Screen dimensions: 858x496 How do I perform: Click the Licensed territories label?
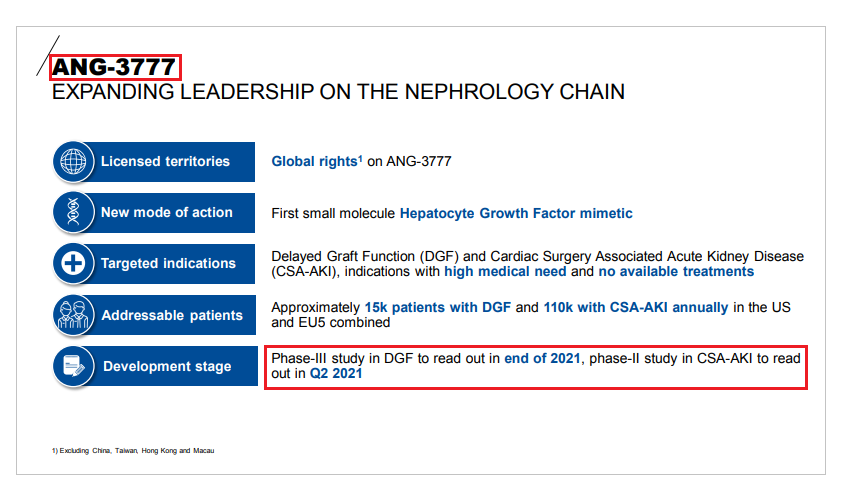[165, 161]
